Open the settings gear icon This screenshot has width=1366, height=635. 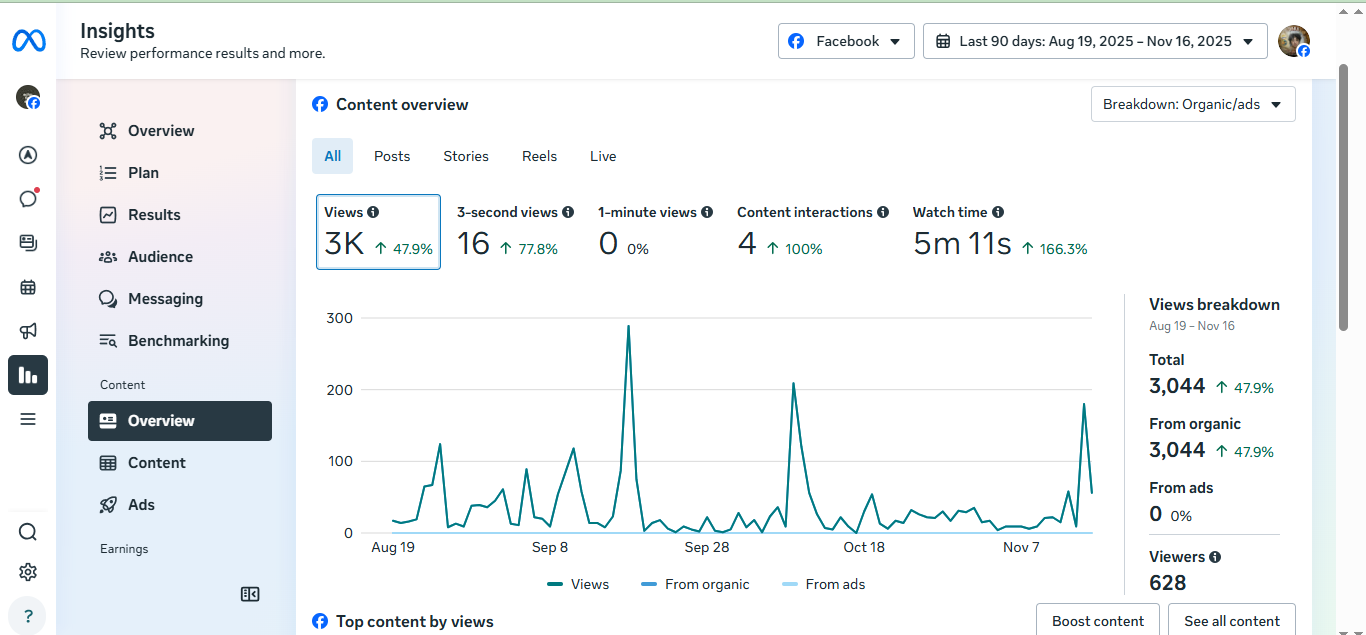[28, 572]
